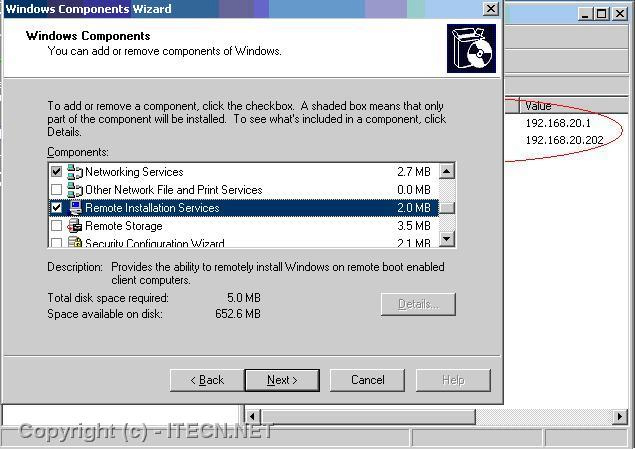The height and width of the screenshot is (449, 635).
Task: Click the Networking Services component icon
Action: 75,172
